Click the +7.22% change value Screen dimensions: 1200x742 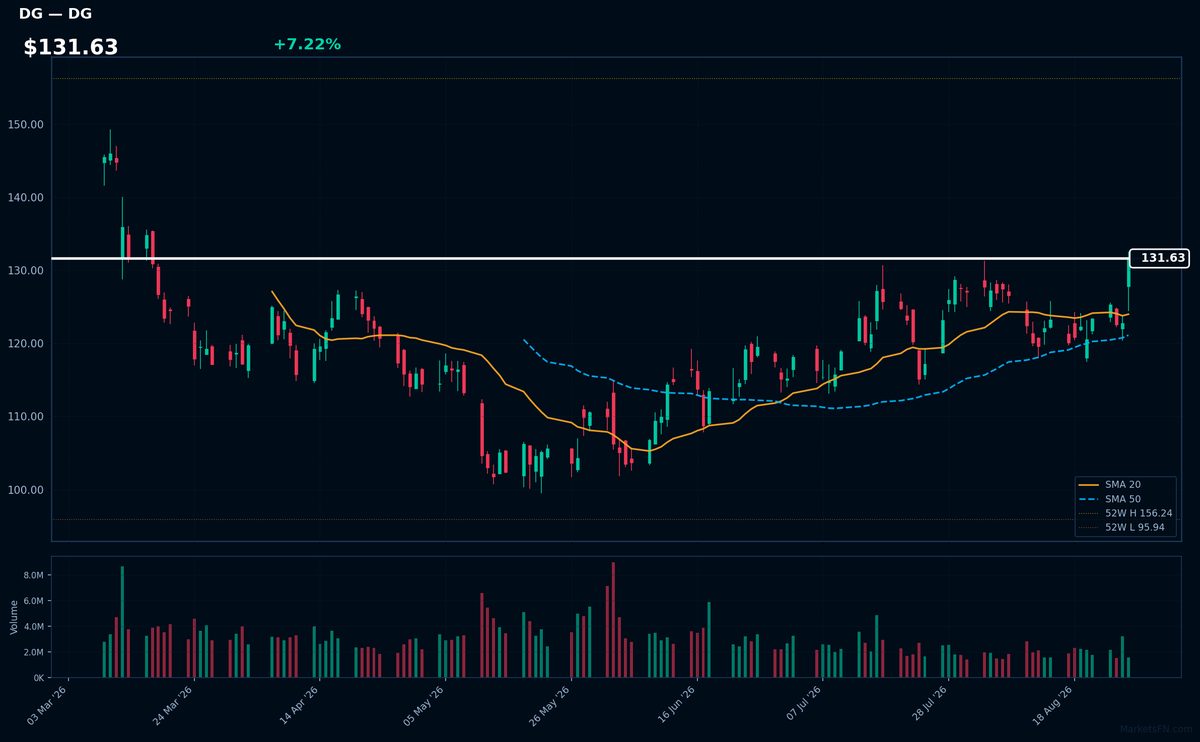coord(307,44)
